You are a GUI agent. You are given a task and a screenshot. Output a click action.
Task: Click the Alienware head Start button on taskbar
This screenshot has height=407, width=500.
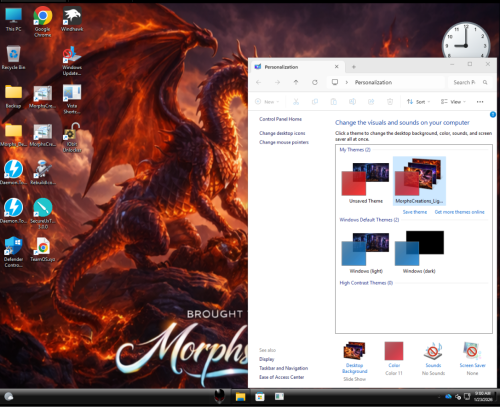pyautogui.click(x=219, y=396)
